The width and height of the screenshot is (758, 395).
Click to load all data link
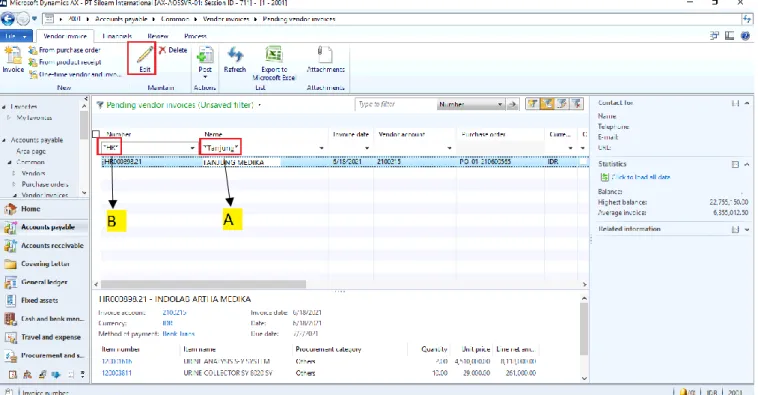[x=641, y=177]
